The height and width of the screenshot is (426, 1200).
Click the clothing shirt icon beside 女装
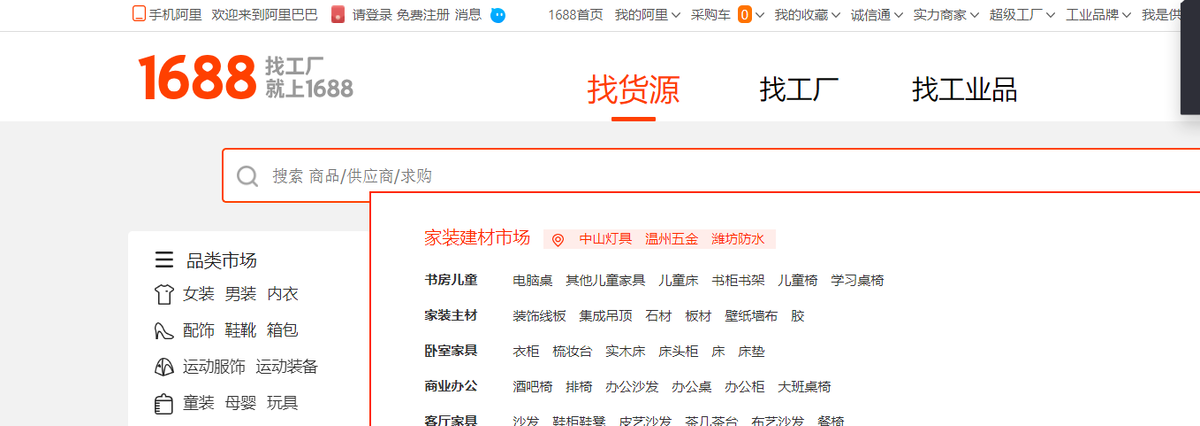point(164,294)
